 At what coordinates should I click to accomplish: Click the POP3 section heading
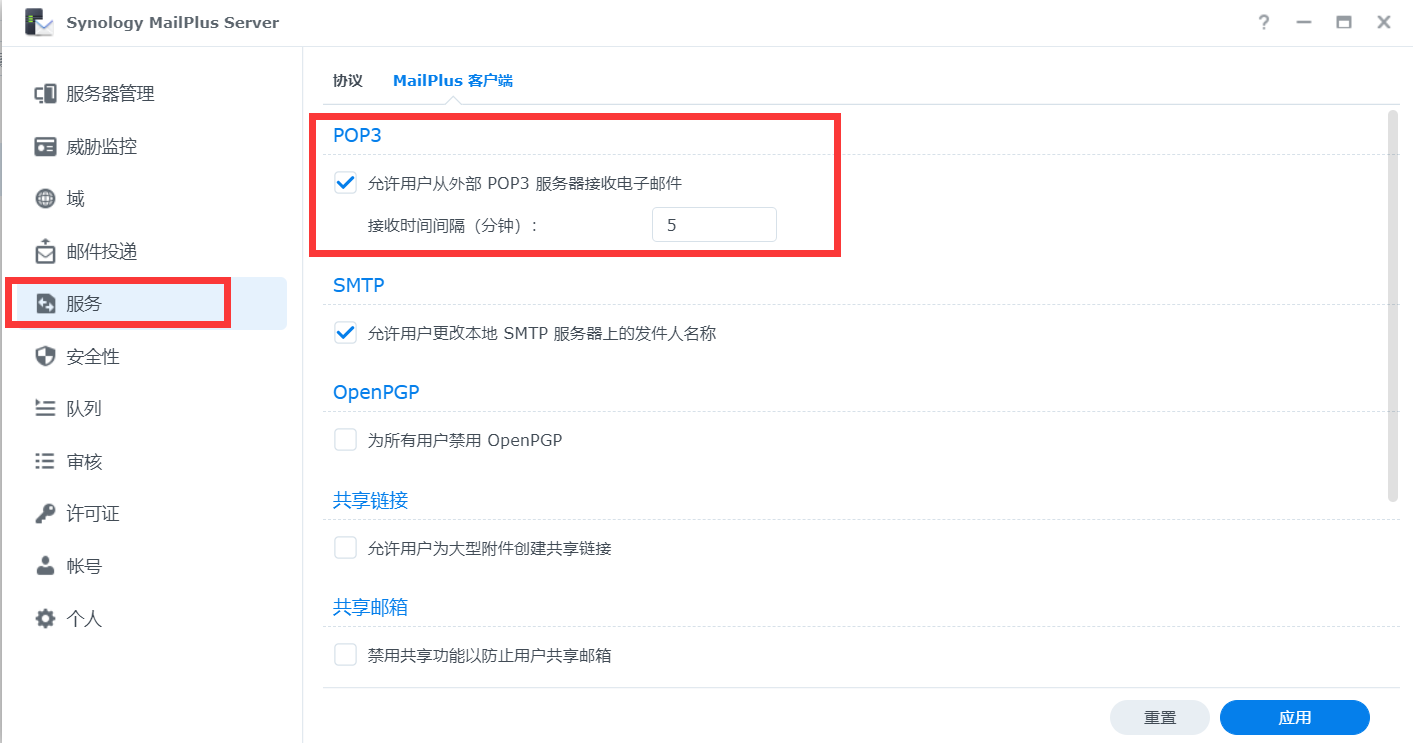(x=357, y=136)
